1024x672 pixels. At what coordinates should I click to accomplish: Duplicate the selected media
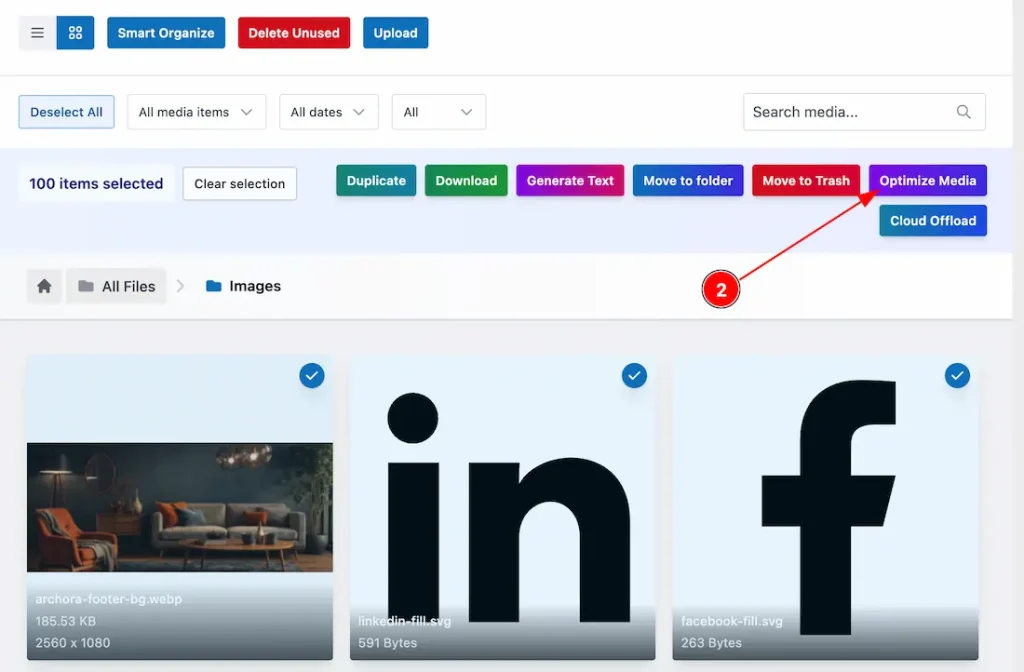[x=376, y=180]
